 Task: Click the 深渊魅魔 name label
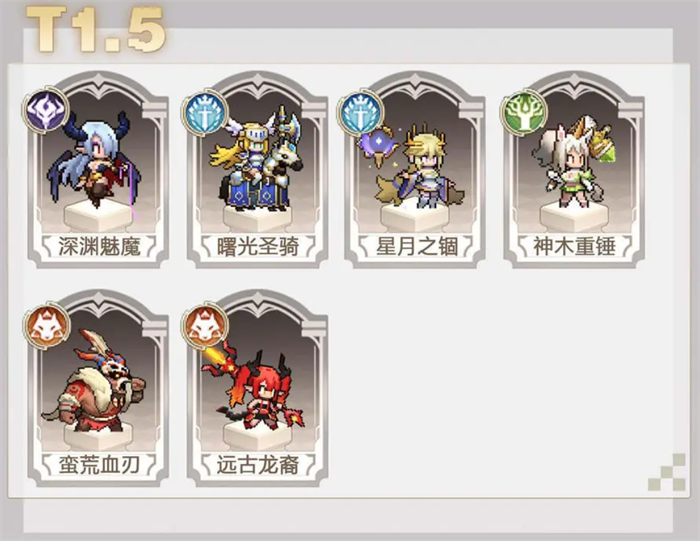click(x=99, y=246)
